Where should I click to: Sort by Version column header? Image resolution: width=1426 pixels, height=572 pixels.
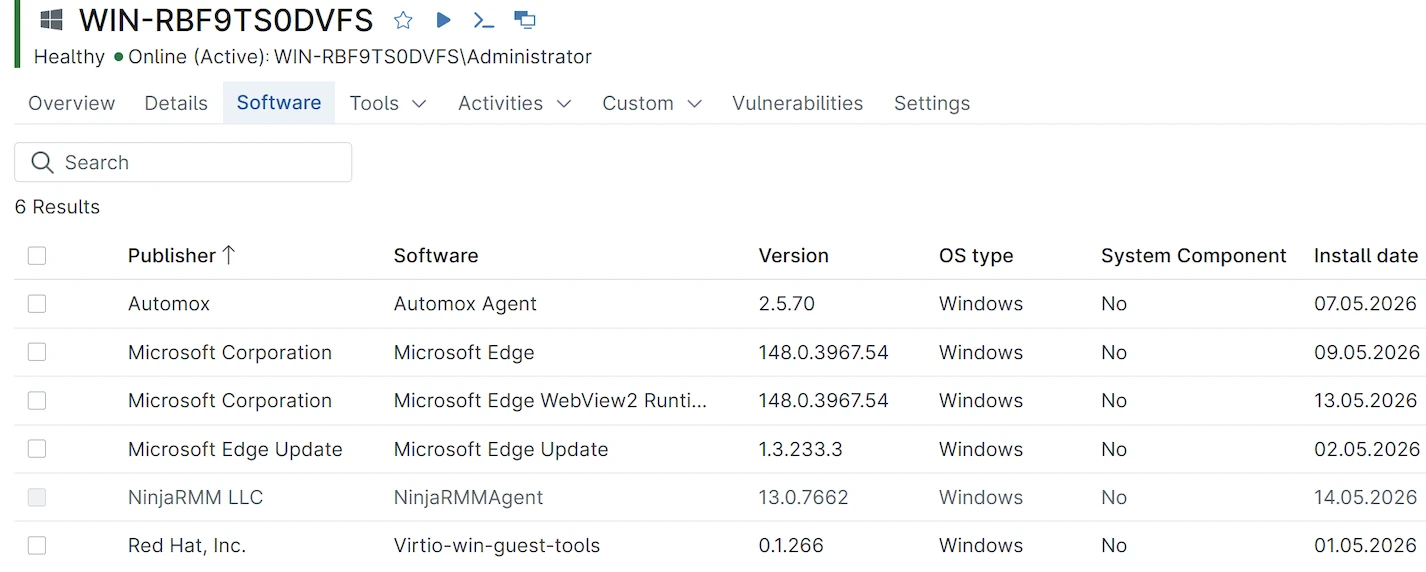tap(794, 255)
